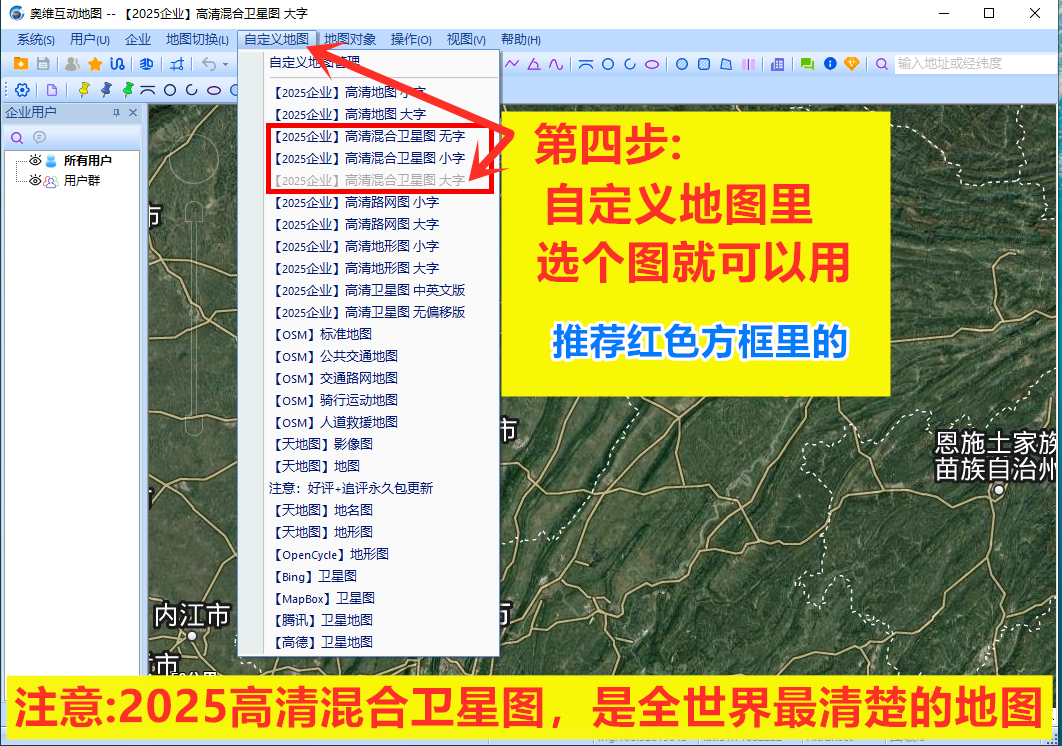The width and height of the screenshot is (1062, 746).
Task: Toggle eye visibility for 所有用户
Action: (x=35, y=160)
